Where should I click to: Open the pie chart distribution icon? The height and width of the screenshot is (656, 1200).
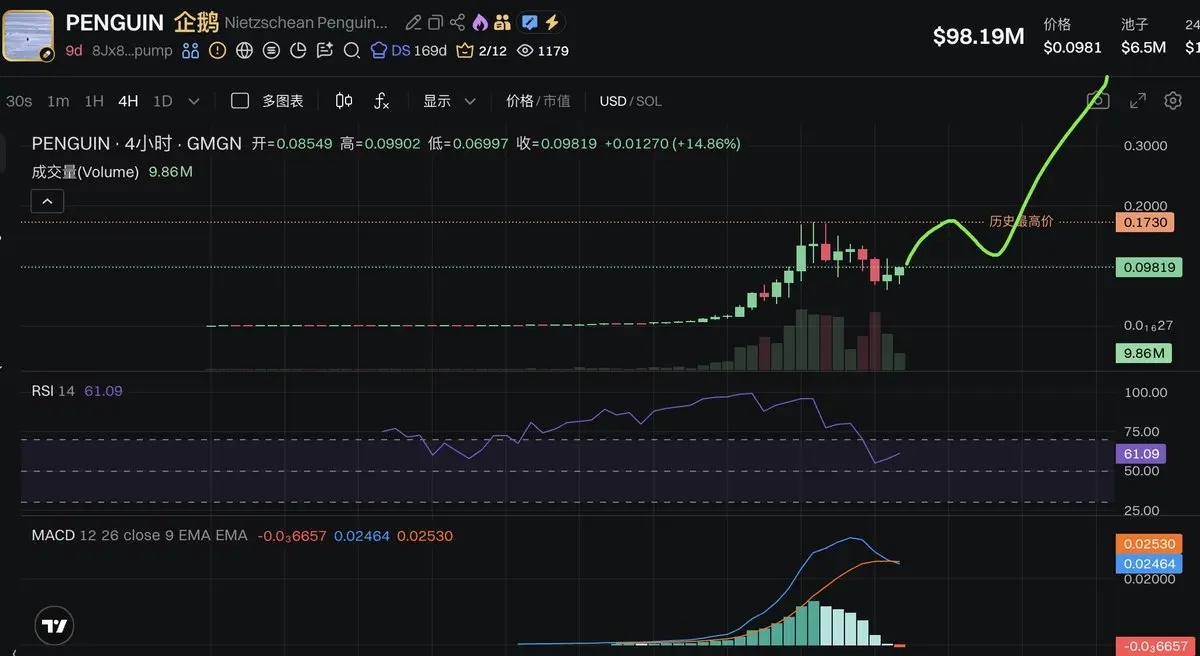click(298, 50)
